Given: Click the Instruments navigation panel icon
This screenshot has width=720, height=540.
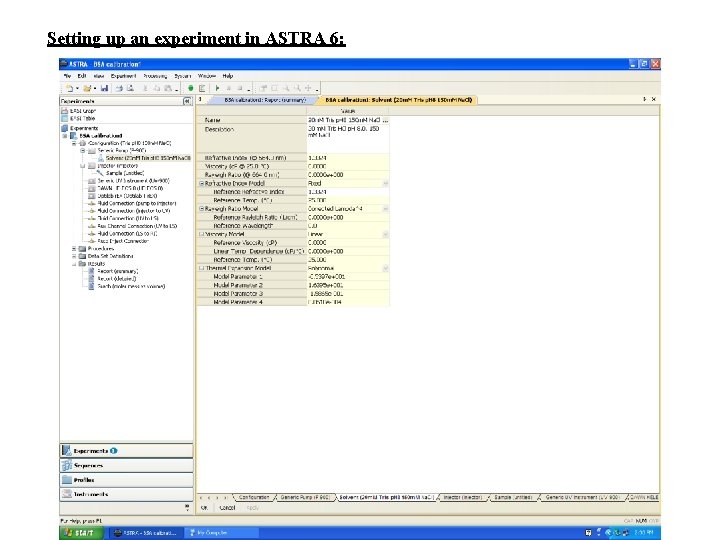Looking at the screenshot, I should pyautogui.click(x=67, y=494).
